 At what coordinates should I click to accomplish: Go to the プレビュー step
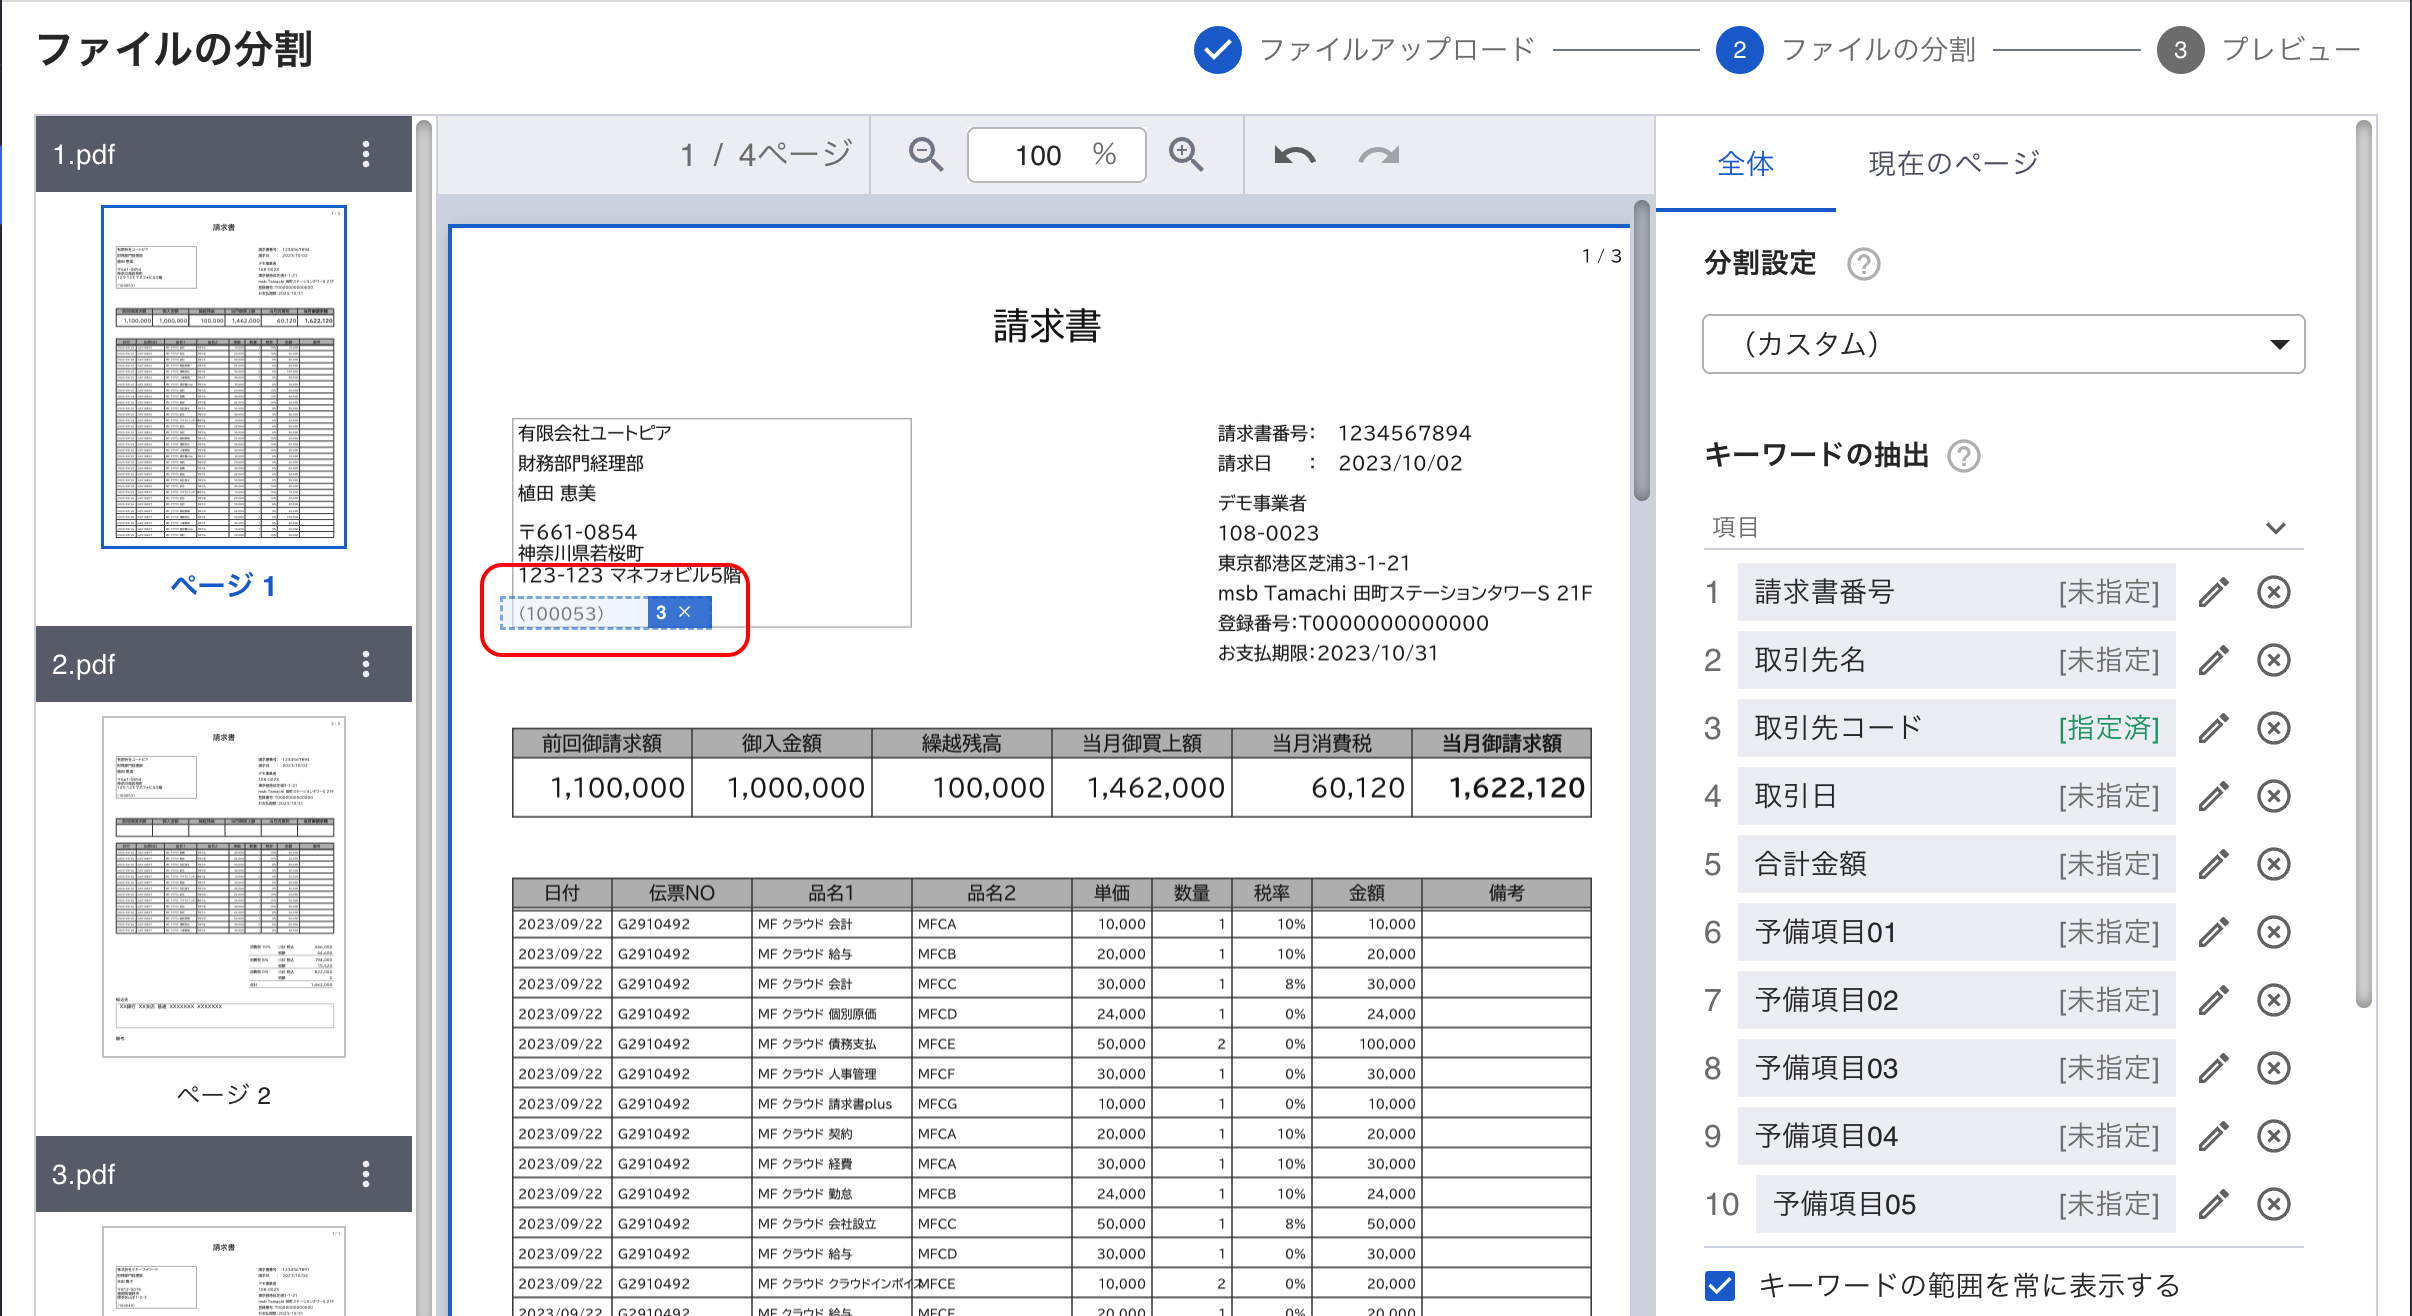2290,49
